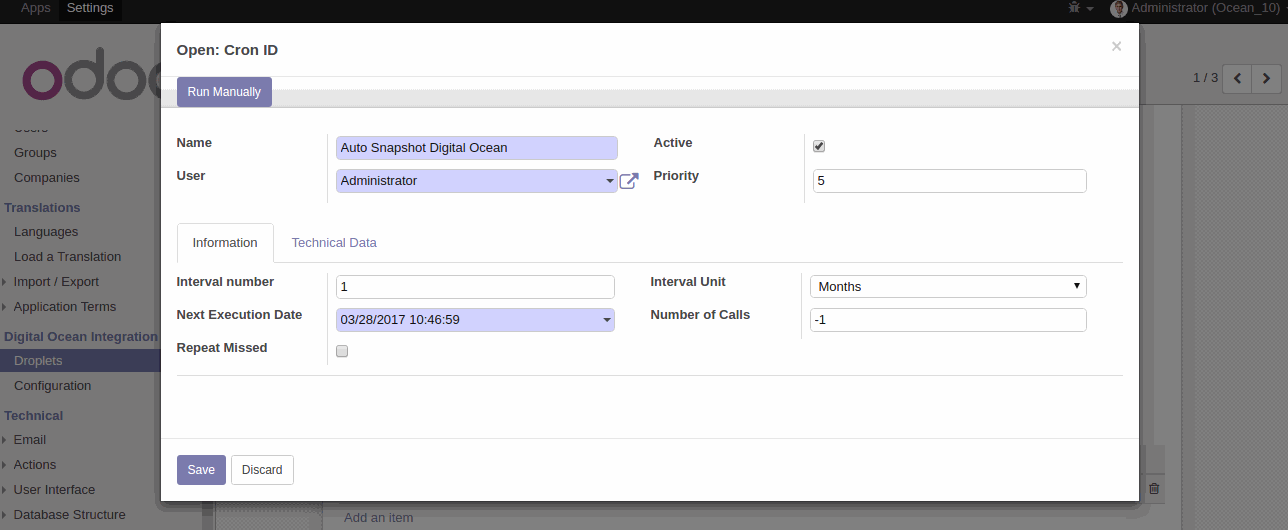The image size is (1288, 530).
Task: Click the Run Manually button
Action: point(224,92)
